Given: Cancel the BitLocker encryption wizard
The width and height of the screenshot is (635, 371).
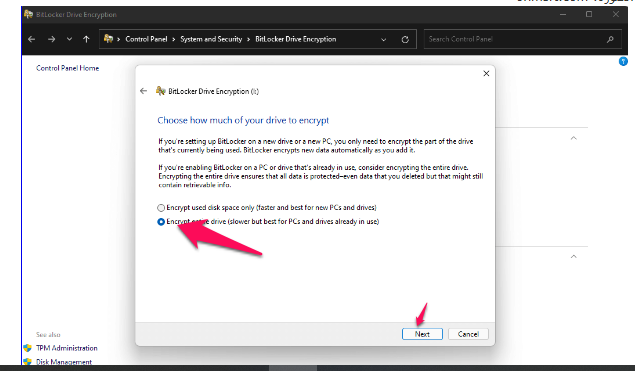Looking at the screenshot, I should coord(468,334).
